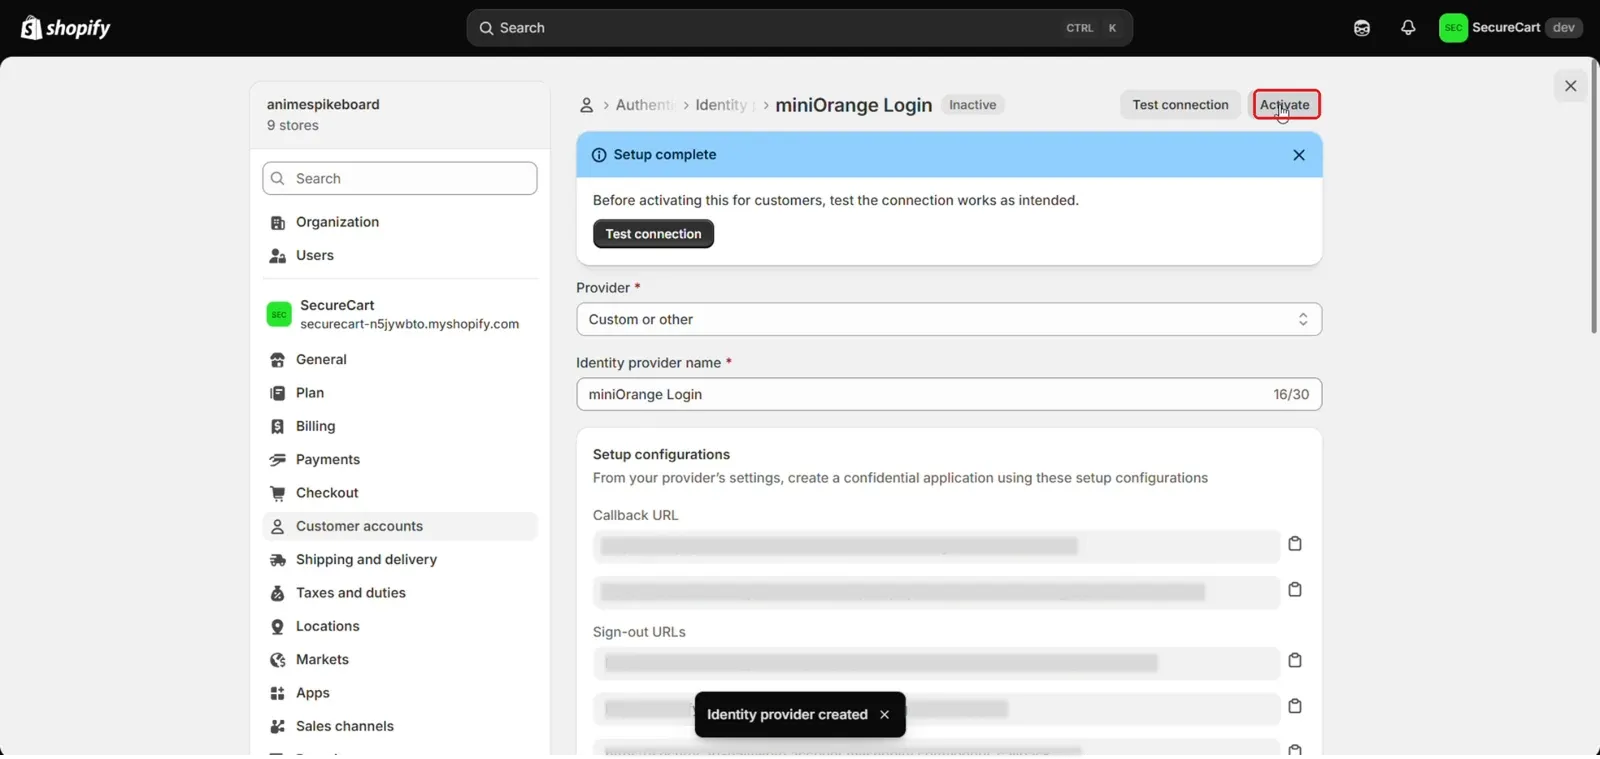Dismiss the Setup complete banner
The width and height of the screenshot is (1600, 759).
1298,155
